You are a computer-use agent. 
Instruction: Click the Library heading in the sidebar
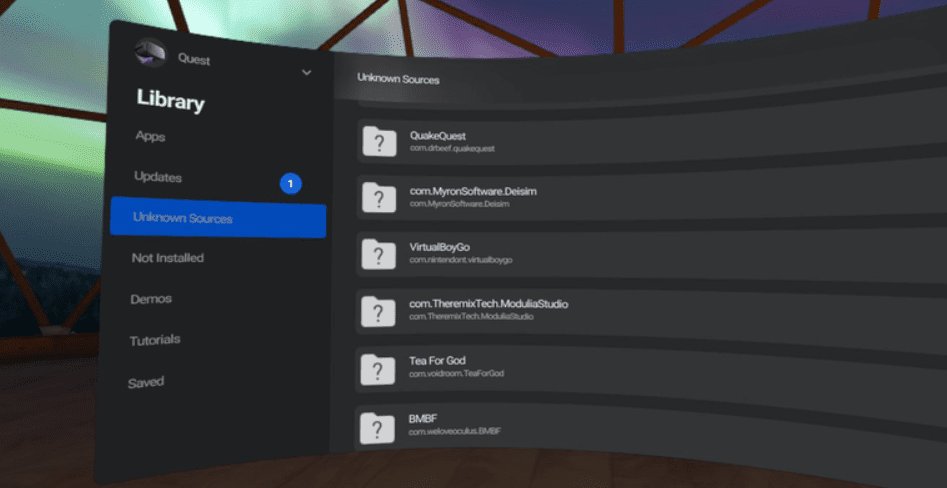(170, 100)
